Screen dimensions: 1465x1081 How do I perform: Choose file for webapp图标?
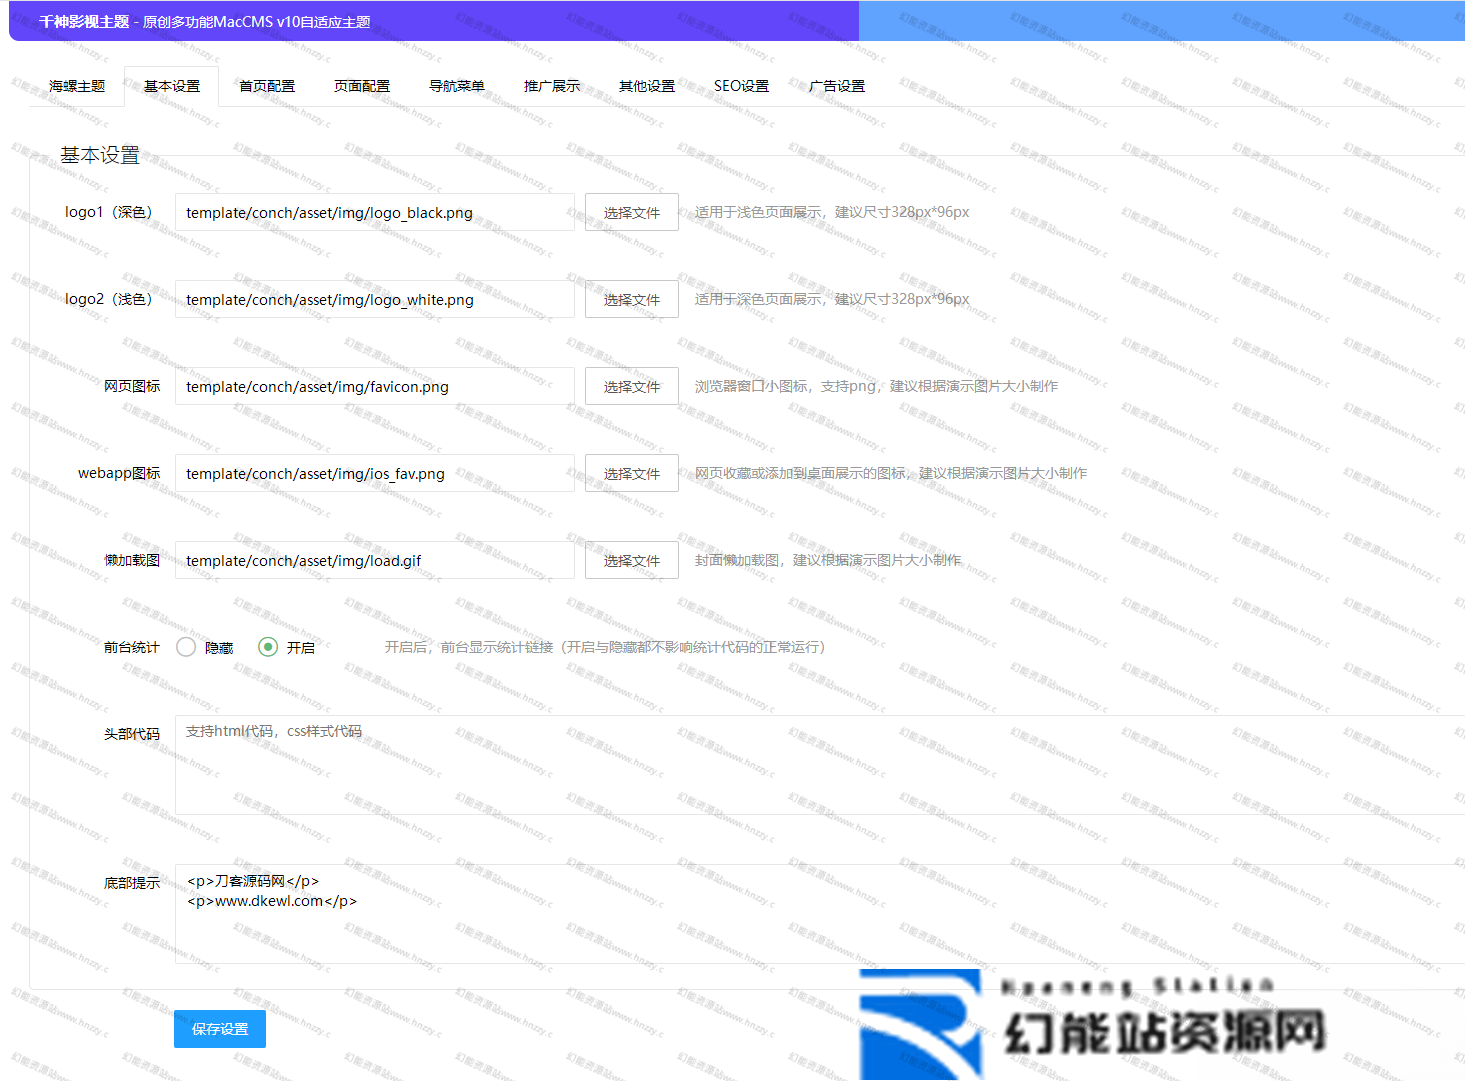tap(632, 473)
